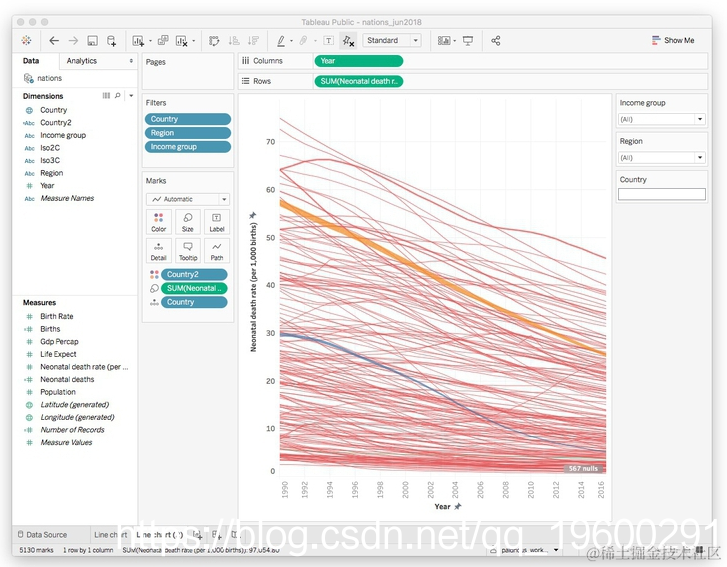
Task: Click the Undo back arrow
Action: (54, 41)
